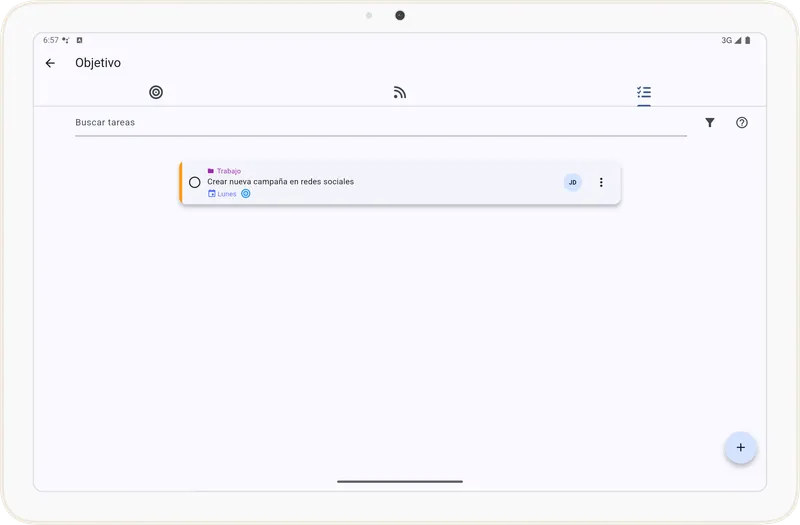Click the Lunes due date label
This screenshot has width=800, height=525.
227,194
